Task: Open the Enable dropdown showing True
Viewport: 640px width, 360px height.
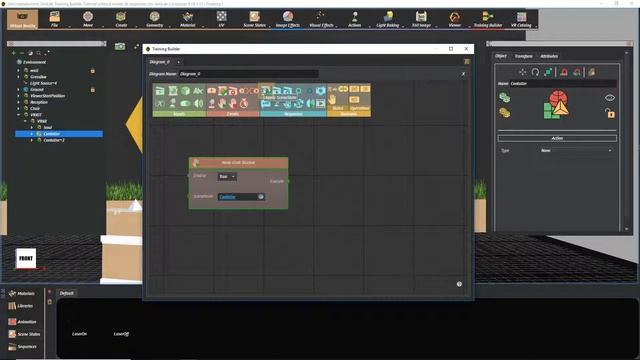Action: [227, 177]
